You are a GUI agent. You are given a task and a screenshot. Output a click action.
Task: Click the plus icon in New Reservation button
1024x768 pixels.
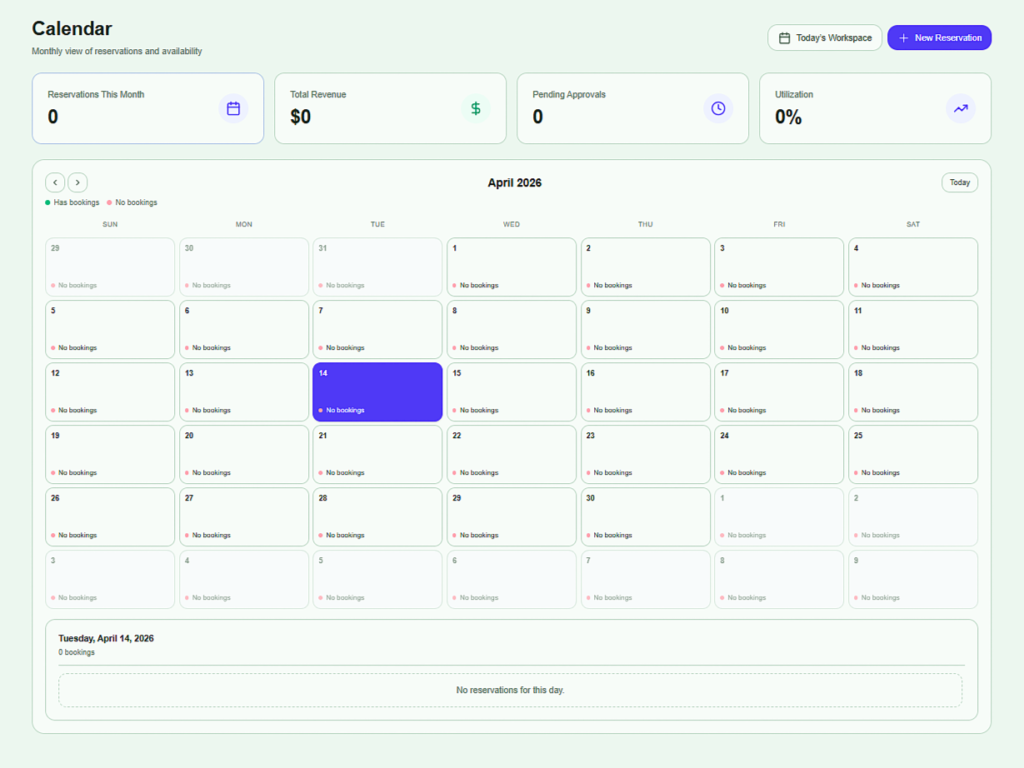pyautogui.click(x=903, y=38)
